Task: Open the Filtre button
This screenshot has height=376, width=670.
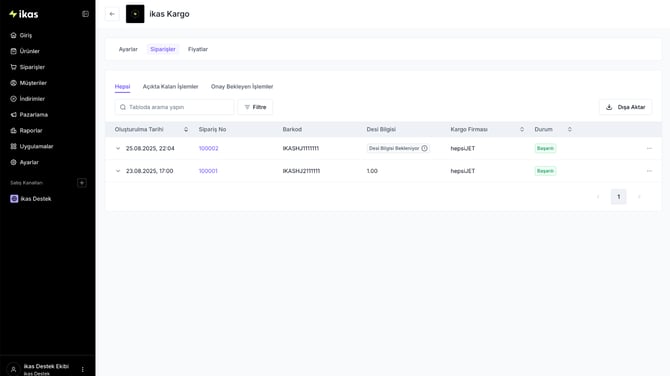Action: point(255,107)
